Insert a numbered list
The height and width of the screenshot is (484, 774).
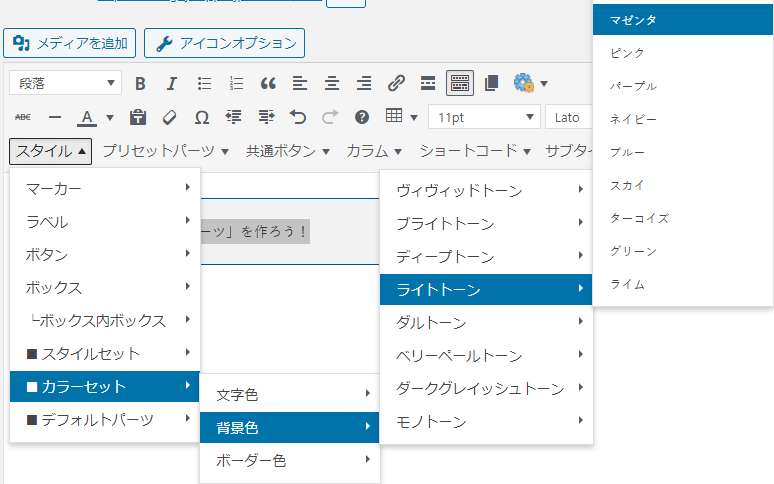coord(236,83)
